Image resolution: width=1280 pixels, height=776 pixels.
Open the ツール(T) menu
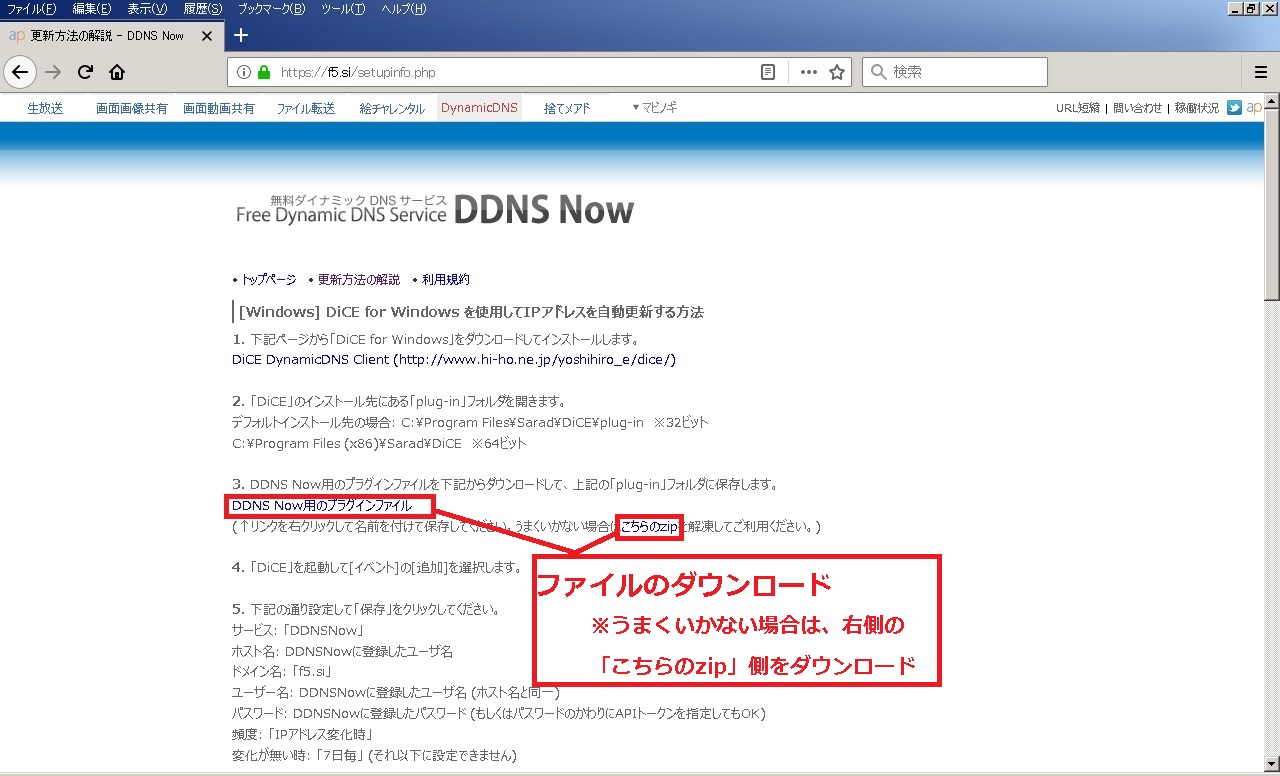pos(343,9)
